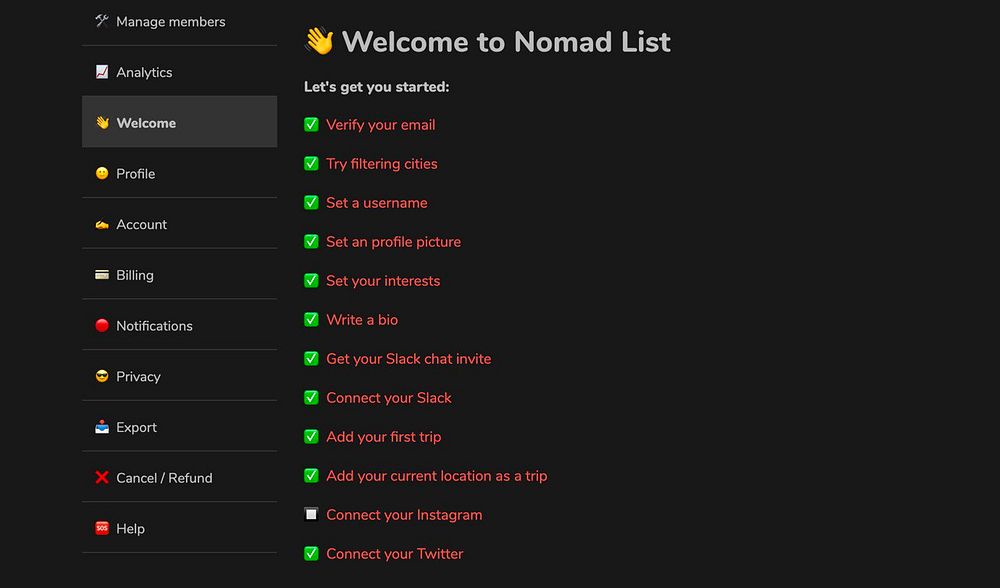The height and width of the screenshot is (588, 1000).
Task: Check the unchecked Connect your Instagram box
Action: tap(311, 514)
